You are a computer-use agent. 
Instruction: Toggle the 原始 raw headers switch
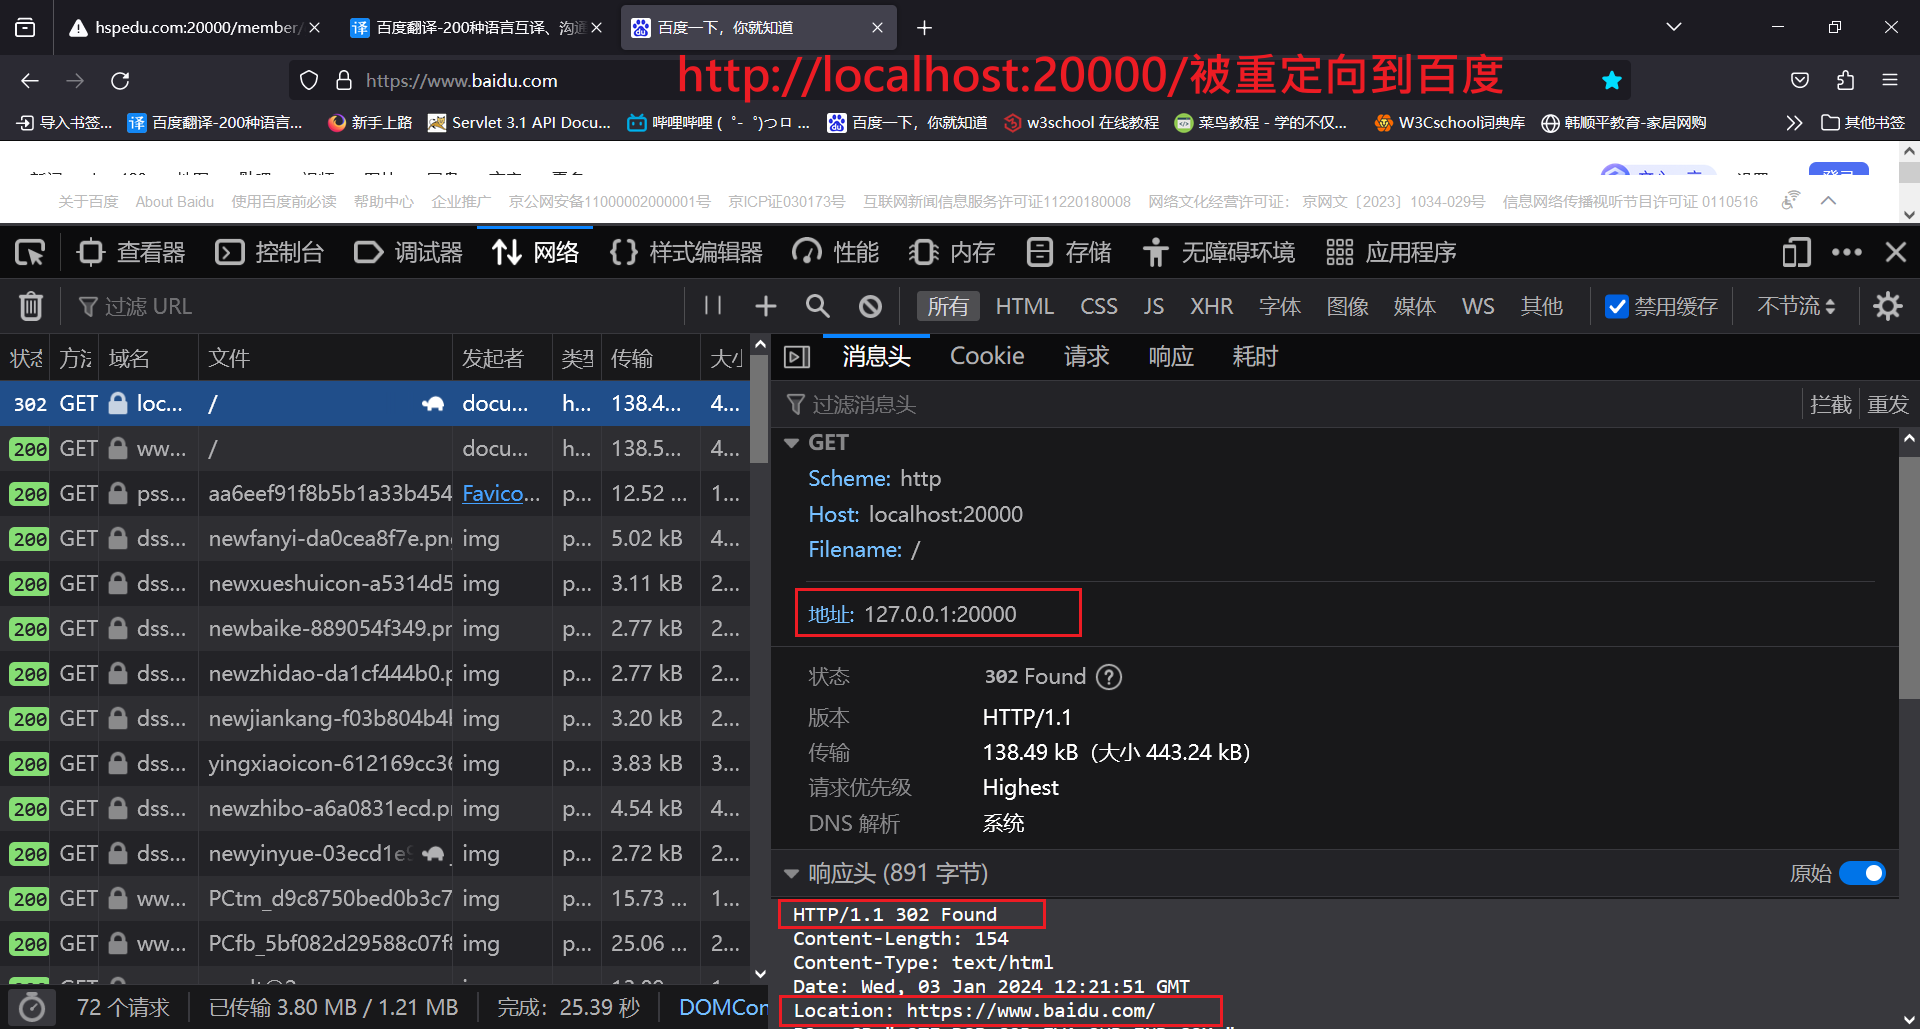pyautogui.click(x=1862, y=874)
